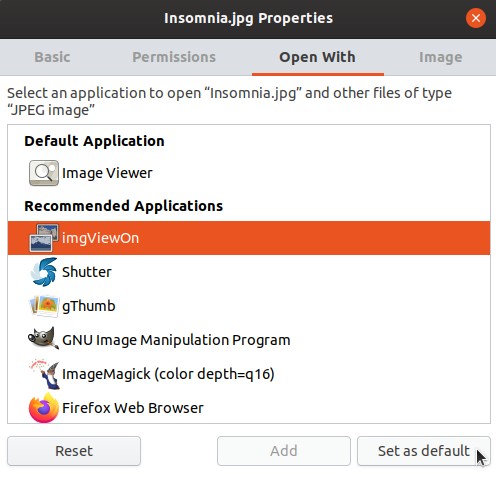
Task: Select ImageMagick (color depth=q16) entry text
Action: pos(168,374)
